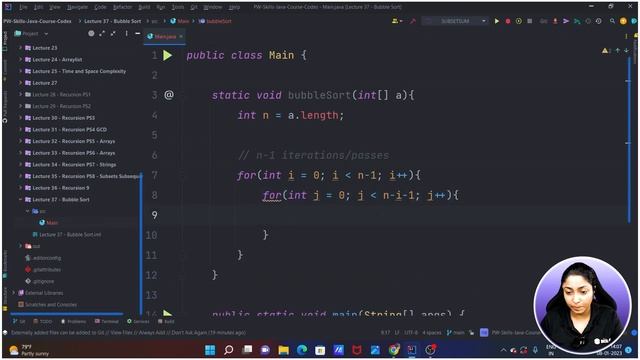Collapse Lecture 37 - Bubble Sort folder

[20, 200]
